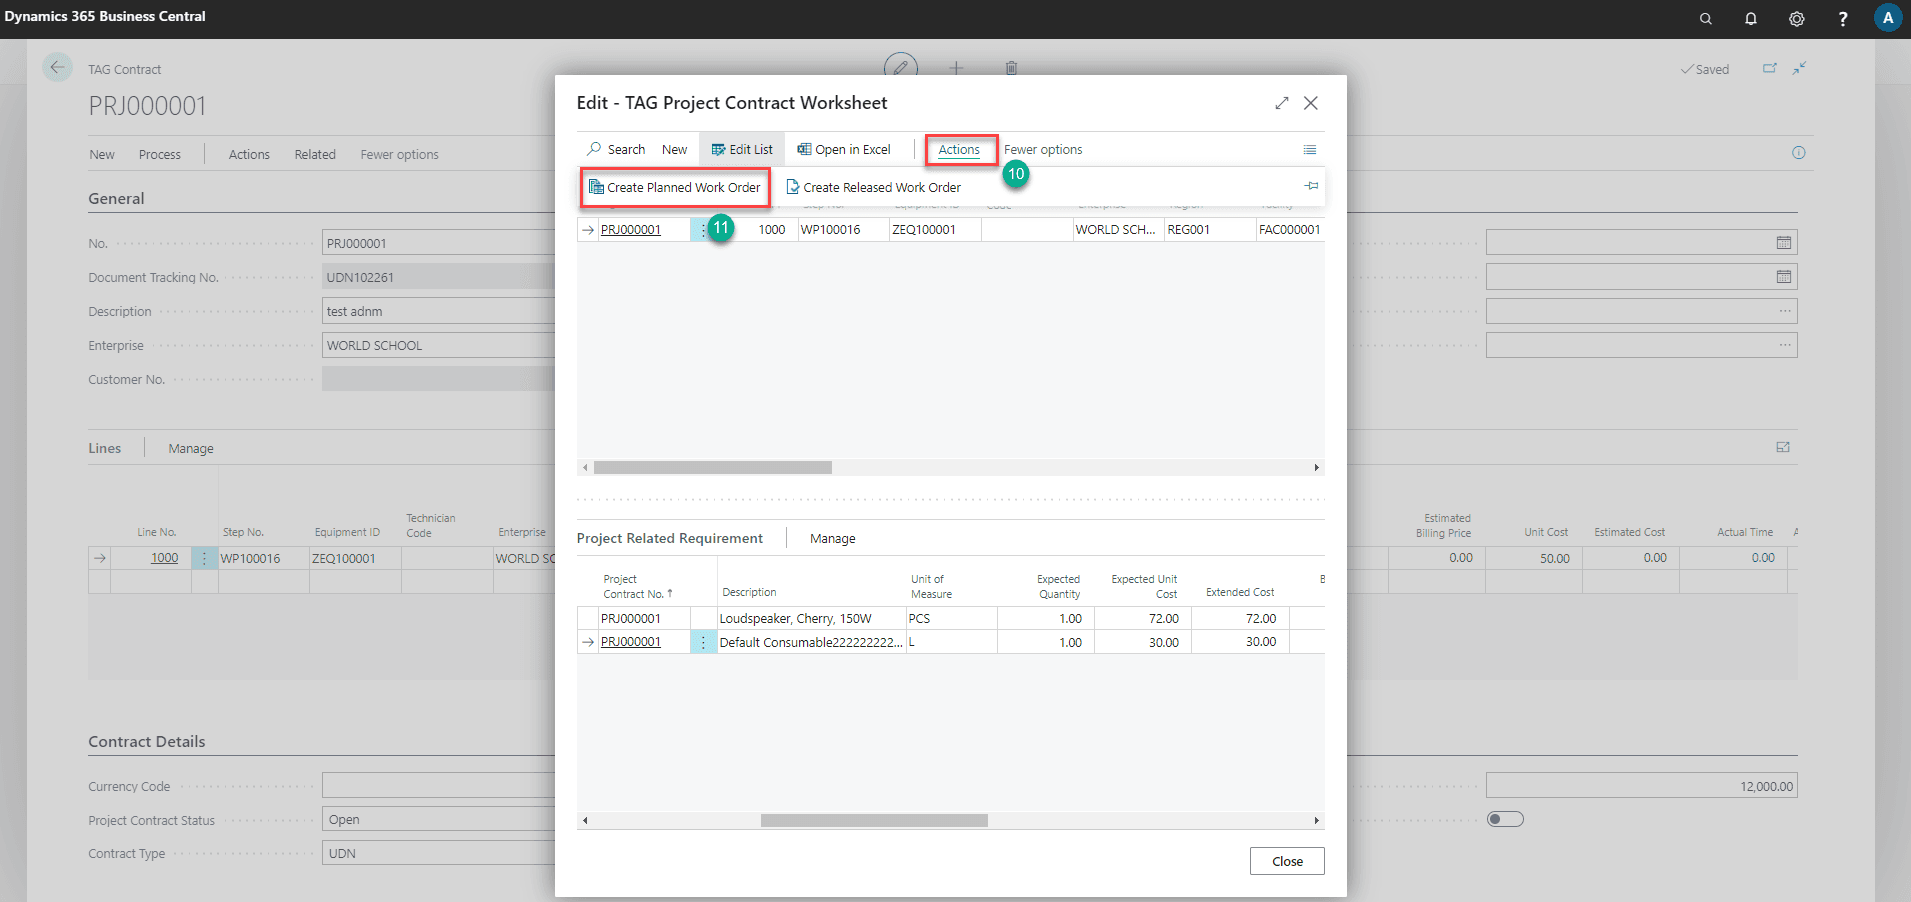Open row menu for contract line 1000
This screenshot has width=1911, height=902.
pyautogui.click(x=204, y=558)
